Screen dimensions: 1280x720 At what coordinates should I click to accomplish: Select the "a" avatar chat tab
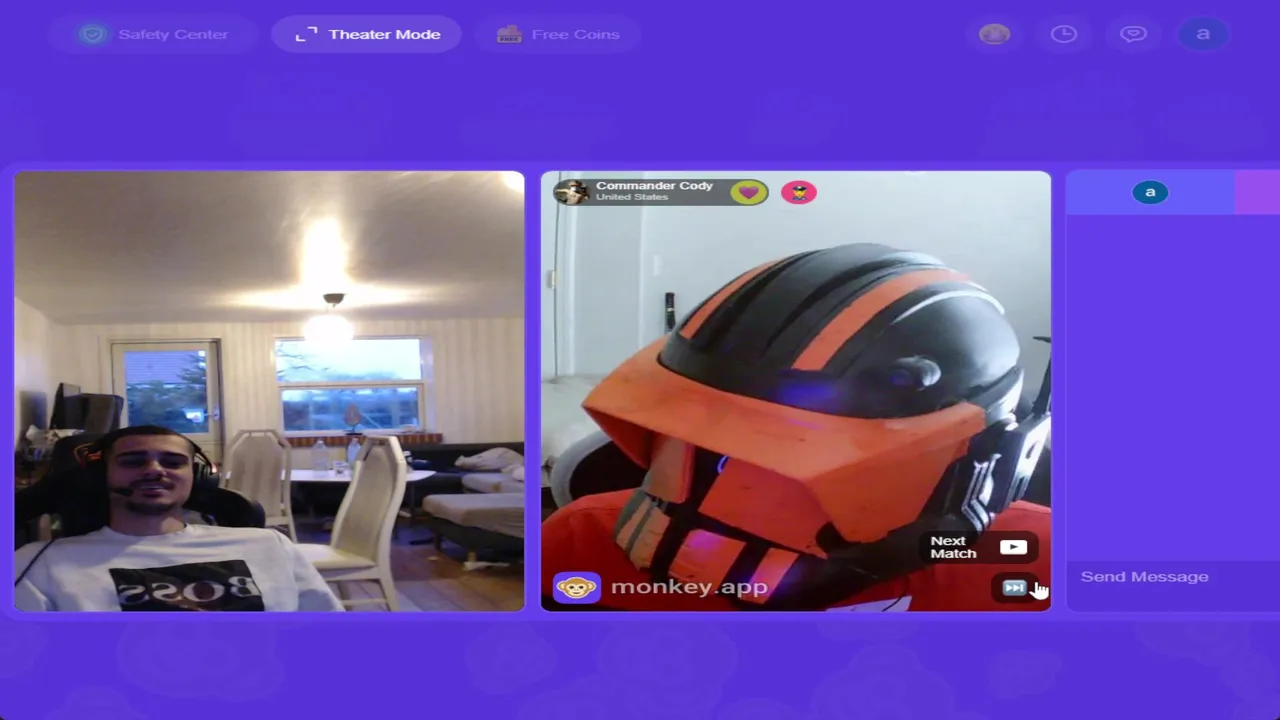pyautogui.click(x=1150, y=192)
